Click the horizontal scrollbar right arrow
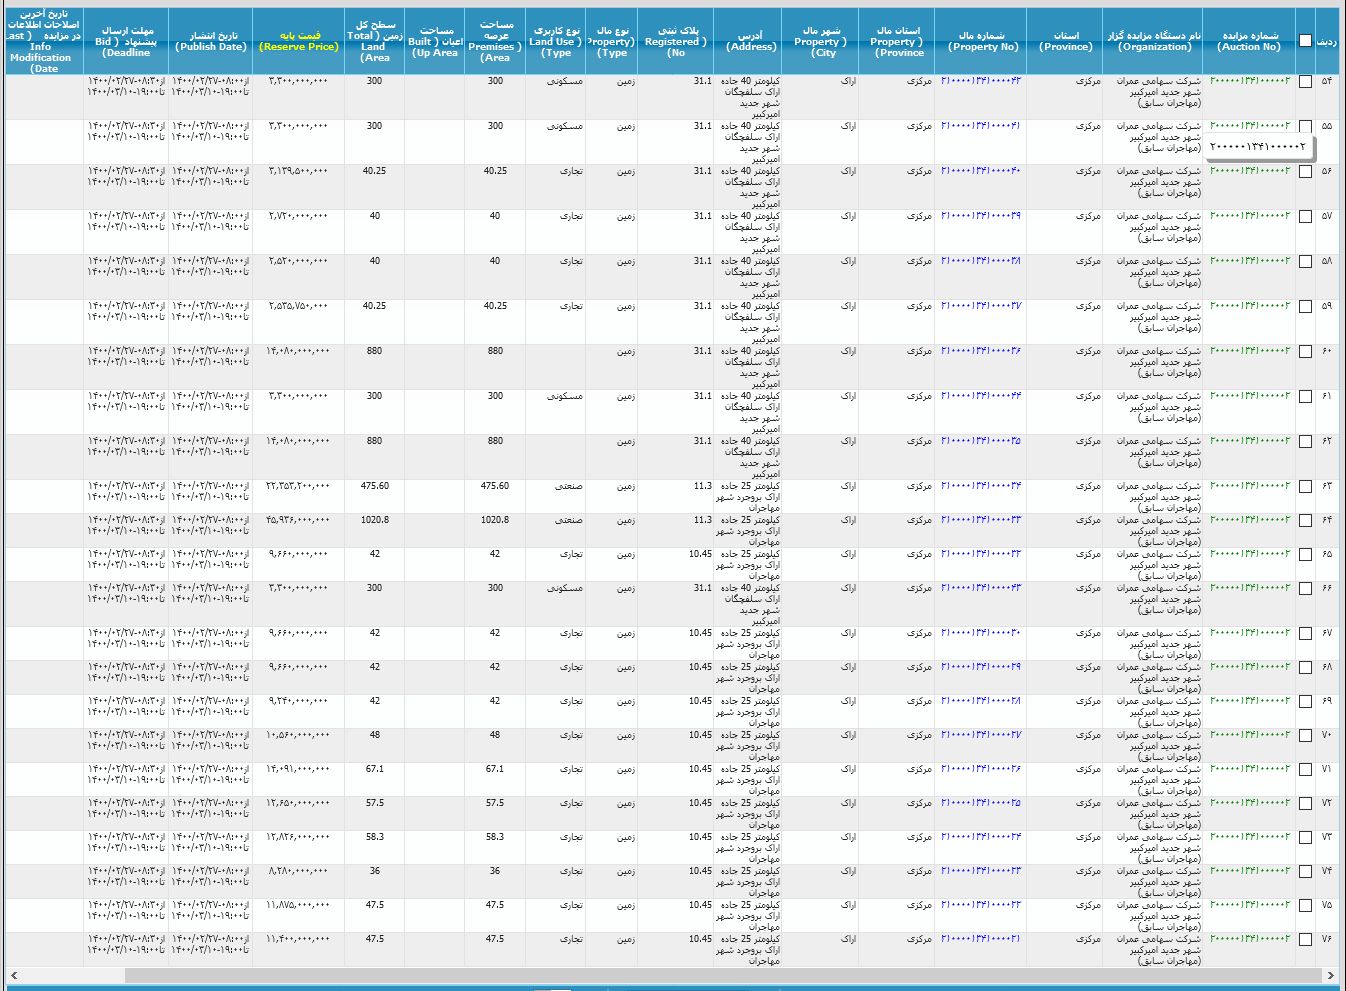 click(x=1331, y=975)
